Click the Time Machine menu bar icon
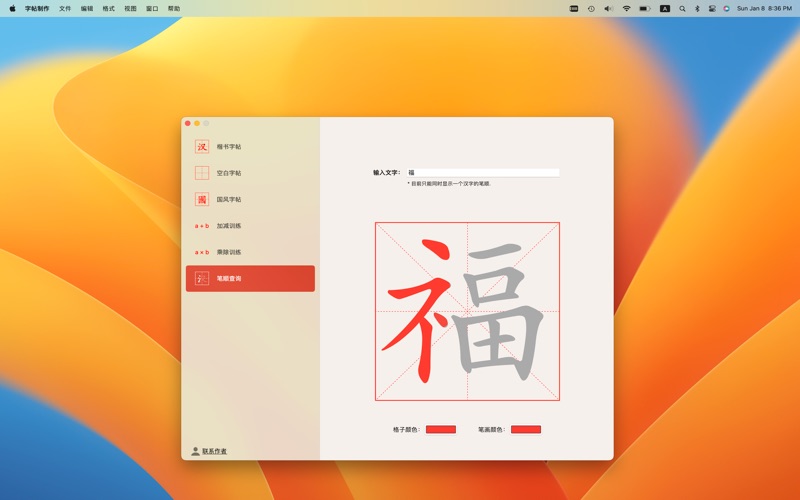This screenshot has height=500, width=800. pos(591,8)
